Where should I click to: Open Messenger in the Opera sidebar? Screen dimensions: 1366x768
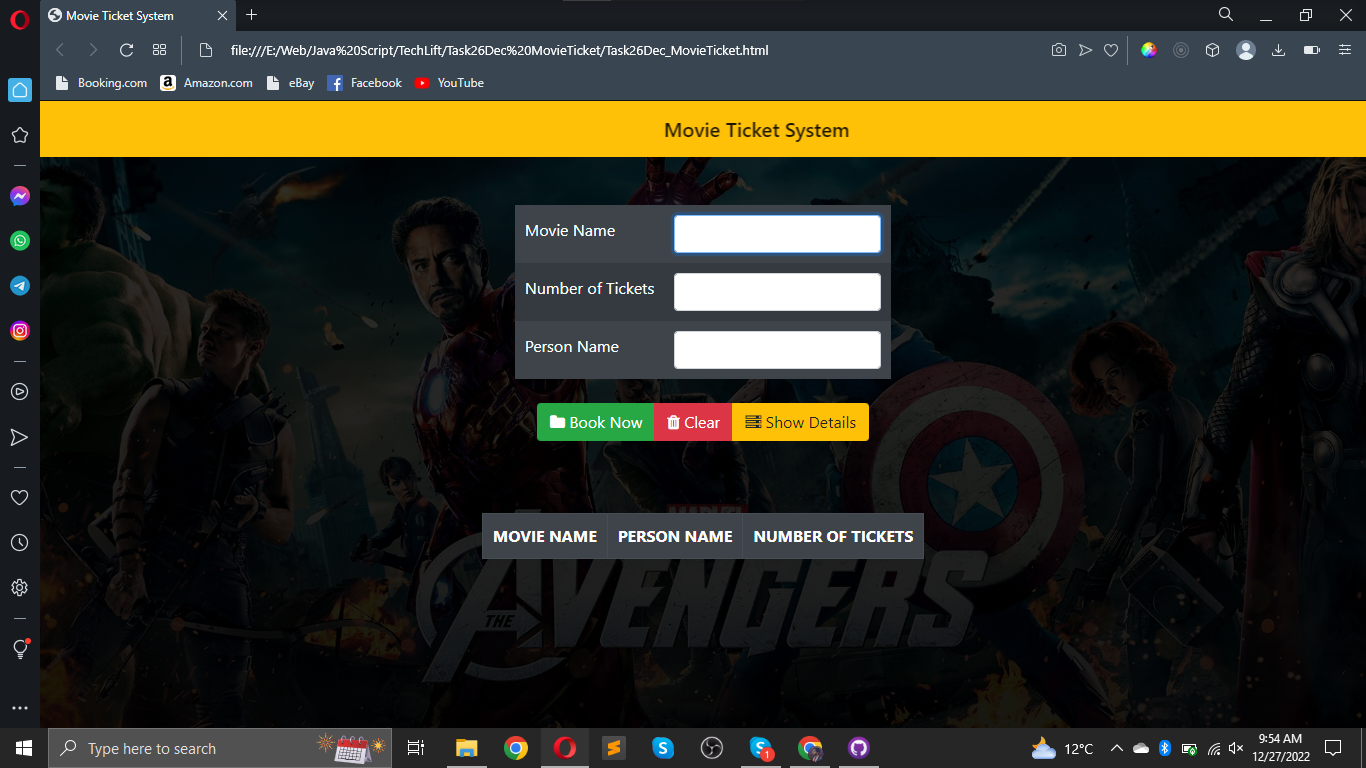point(19,196)
